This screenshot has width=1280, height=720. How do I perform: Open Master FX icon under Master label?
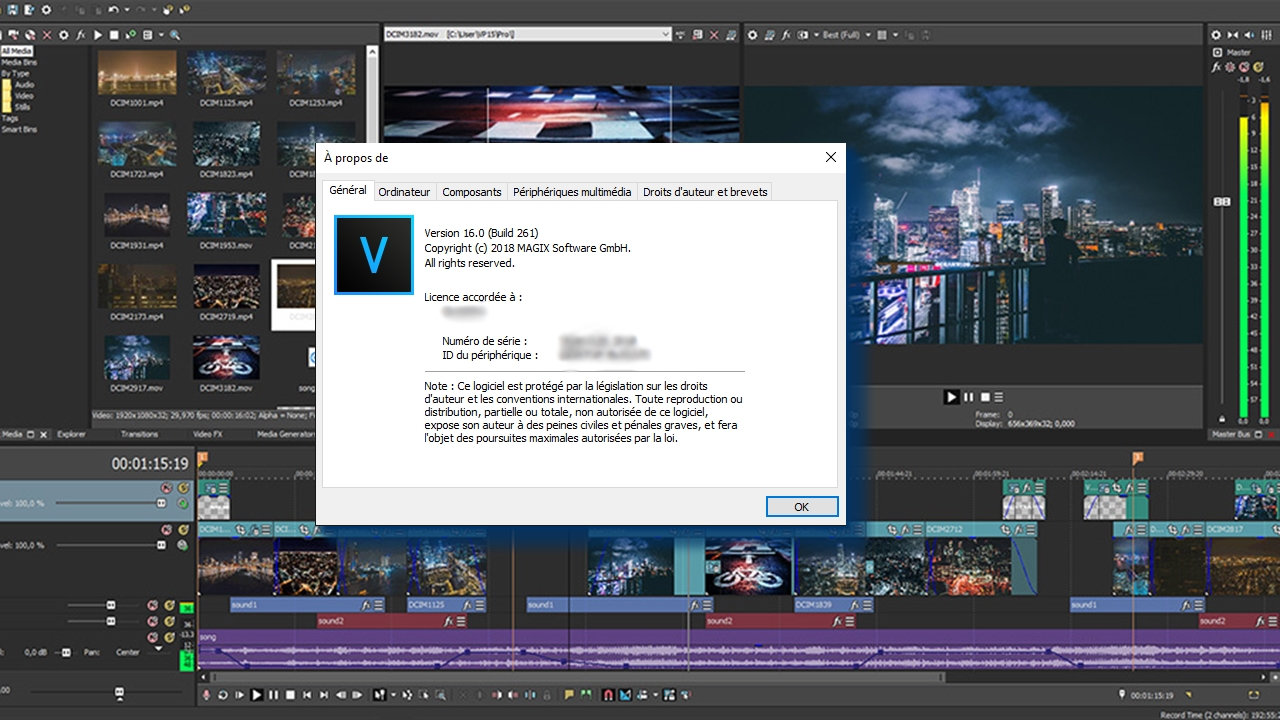tap(1216, 67)
